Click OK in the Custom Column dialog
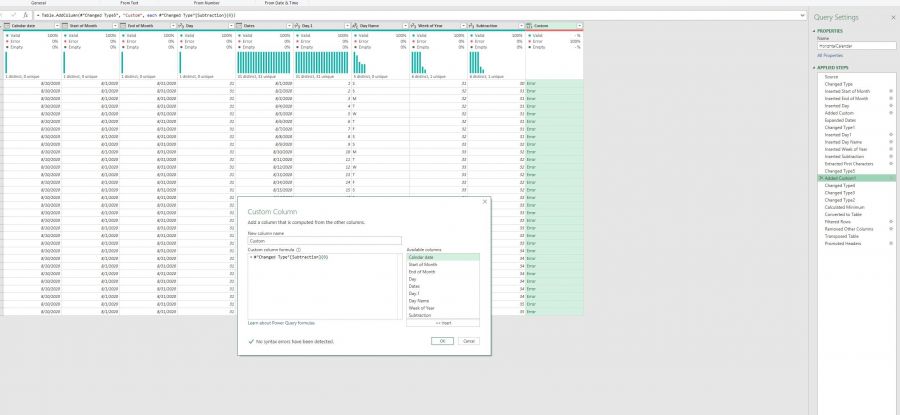This screenshot has width=900, height=415. point(442,341)
